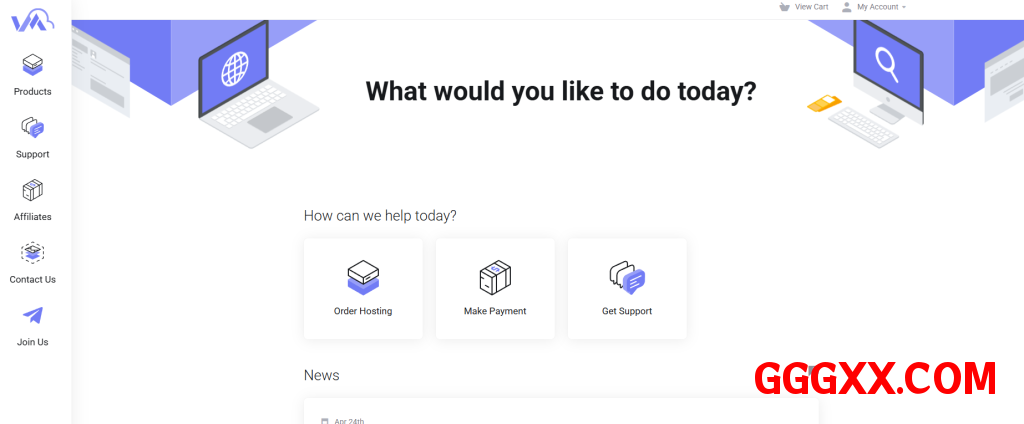Expand the My Account dropdown arrow
The height and width of the screenshot is (424, 1024).
904,7
